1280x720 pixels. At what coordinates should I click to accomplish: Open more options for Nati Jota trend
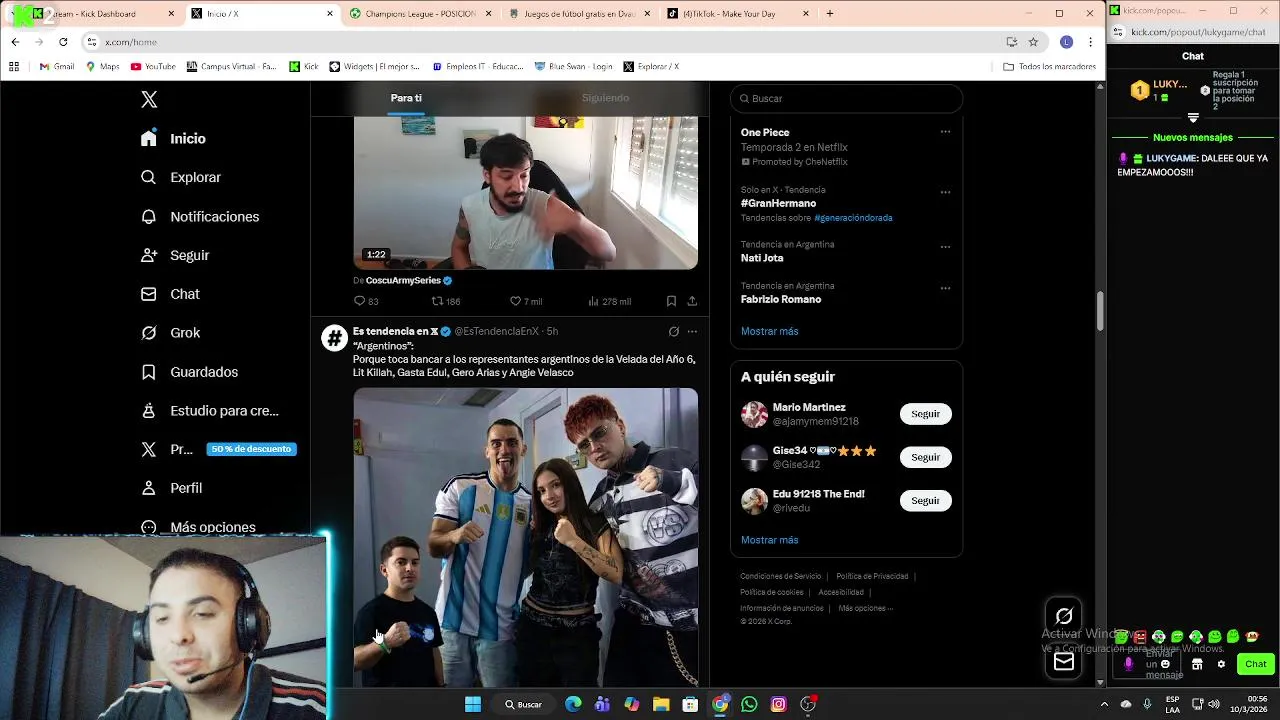click(x=945, y=247)
